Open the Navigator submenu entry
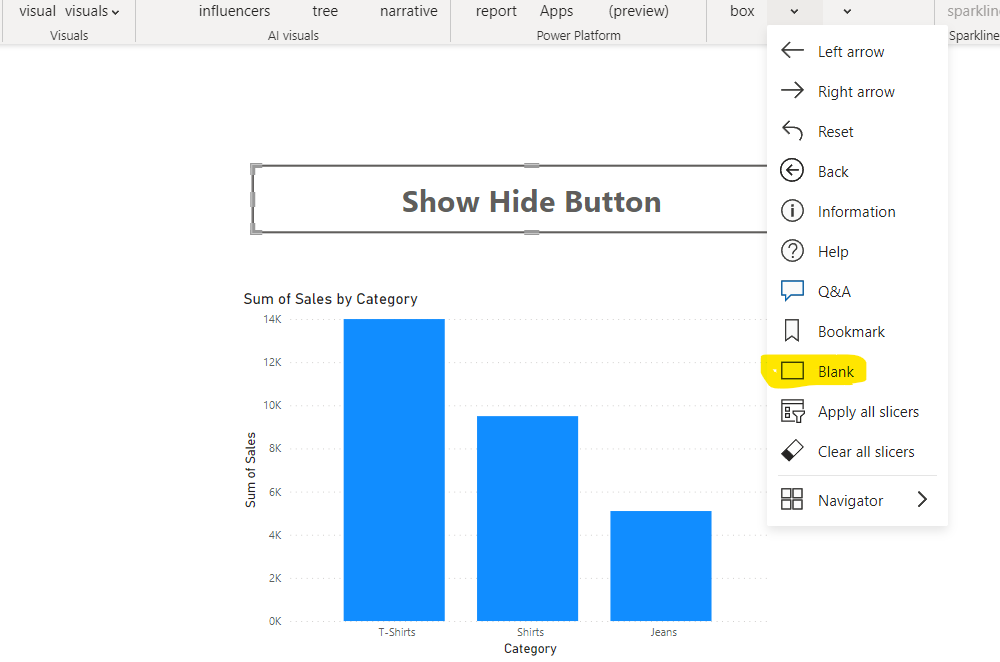The image size is (1000, 662). [857, 501]
